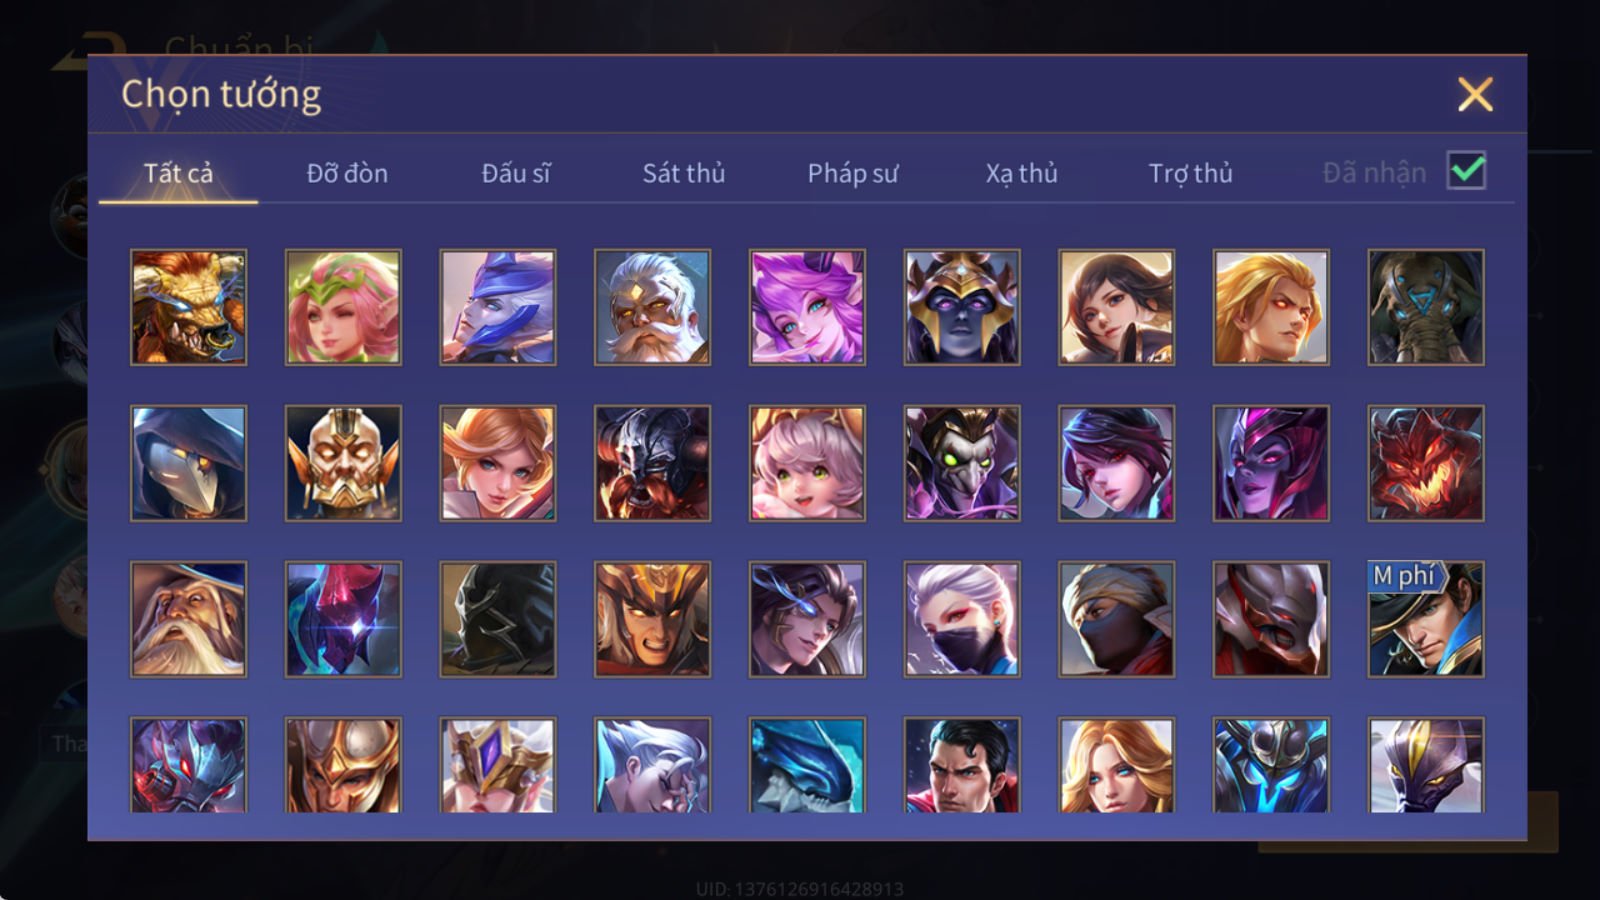Select the Superman hero portrait
Screen dimensions: 1600x900
tap(962, 765)
